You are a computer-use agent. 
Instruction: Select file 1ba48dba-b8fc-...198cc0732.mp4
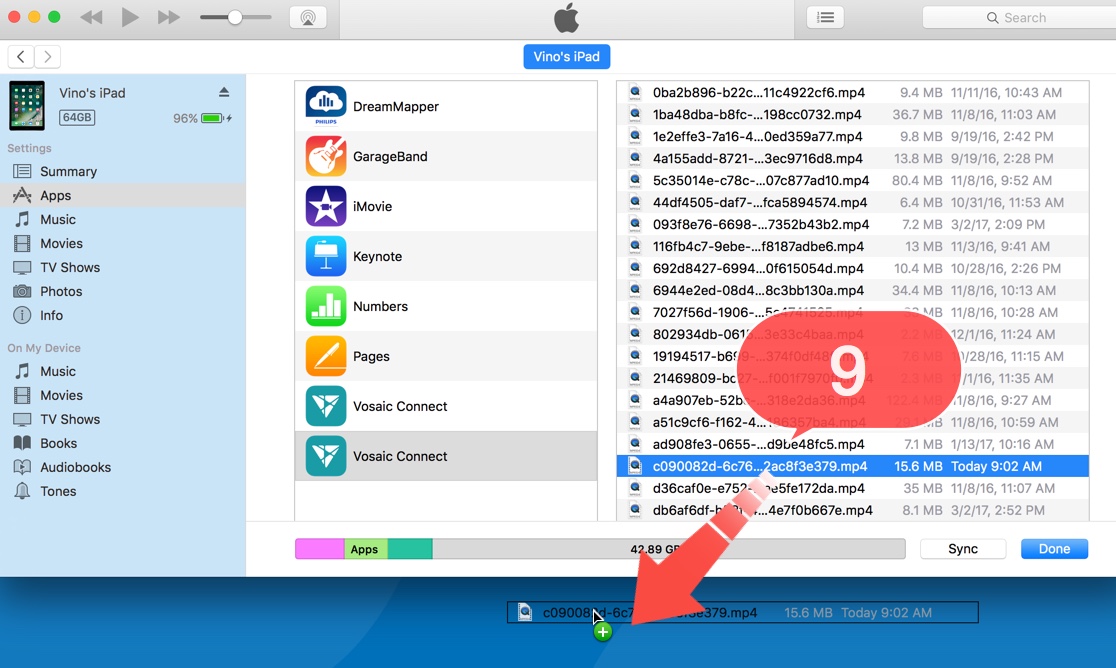pos(853,115)
